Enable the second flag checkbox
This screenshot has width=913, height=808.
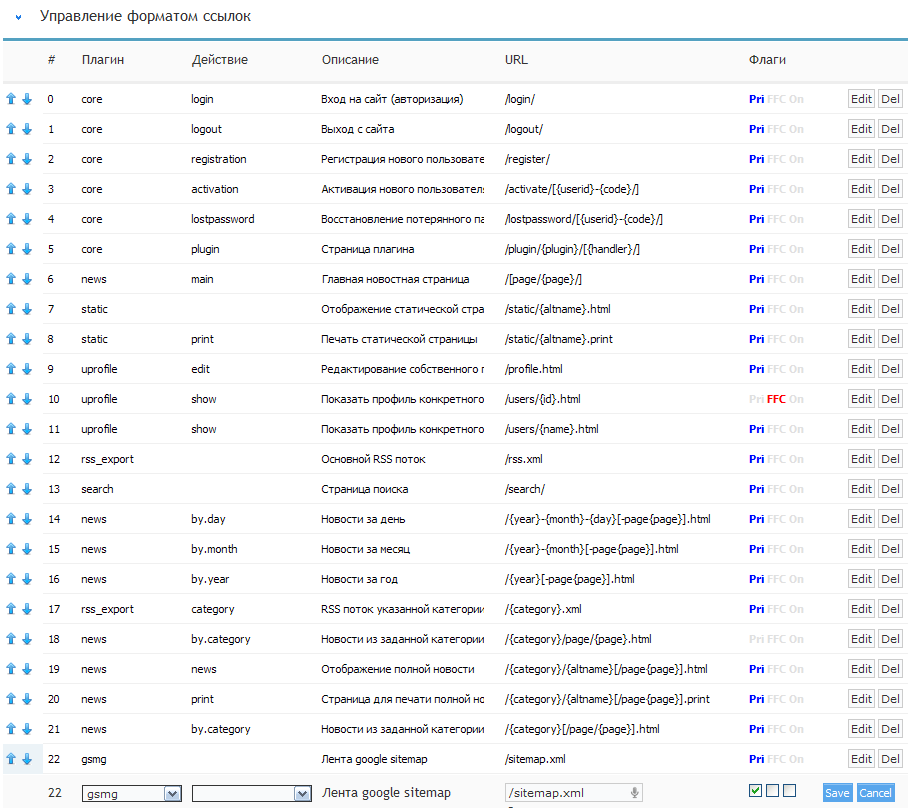(x=772, y=791)
